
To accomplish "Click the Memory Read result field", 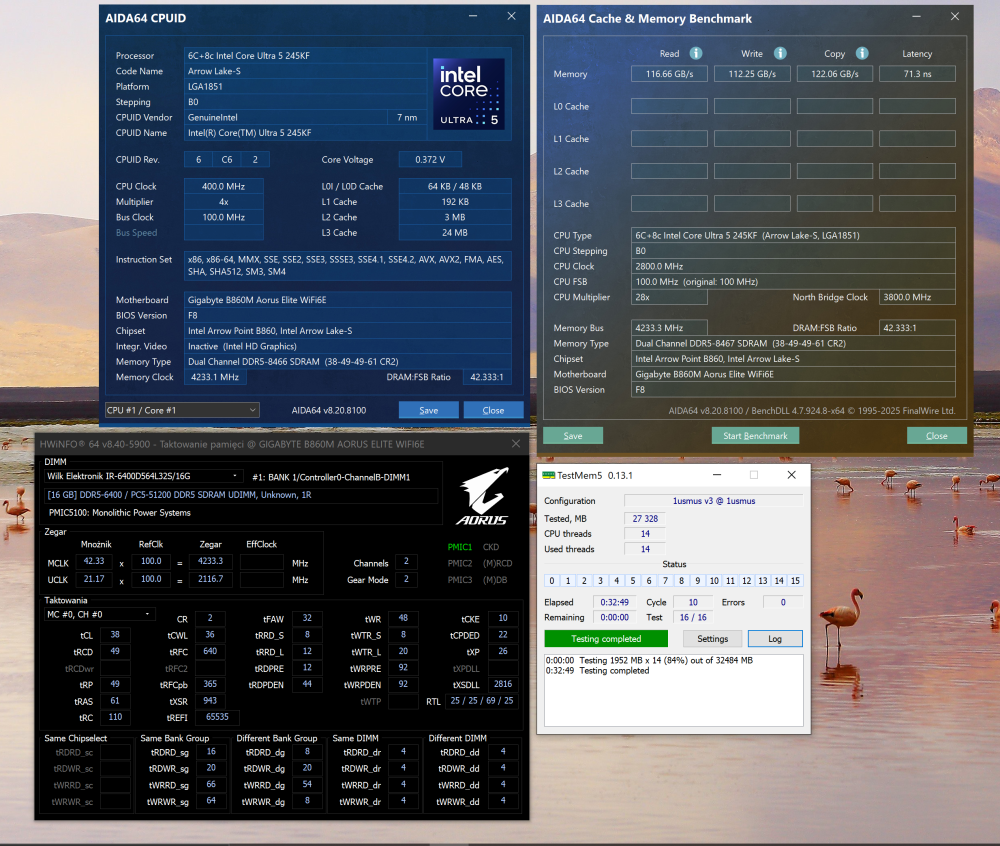I will pos(669,74).
